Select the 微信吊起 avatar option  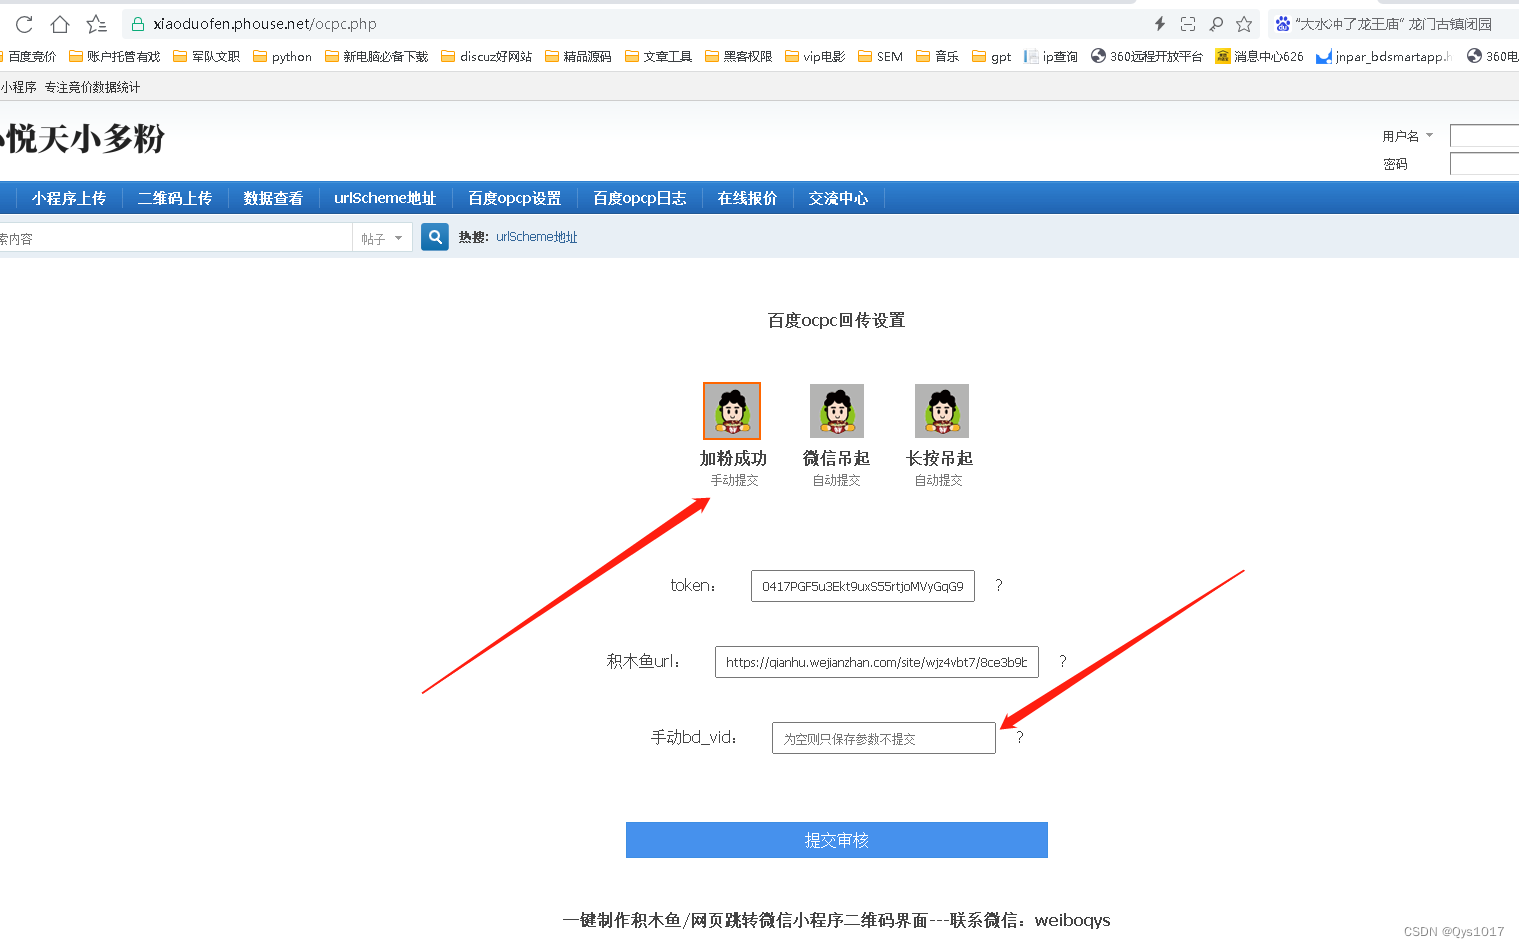point(837,411)
